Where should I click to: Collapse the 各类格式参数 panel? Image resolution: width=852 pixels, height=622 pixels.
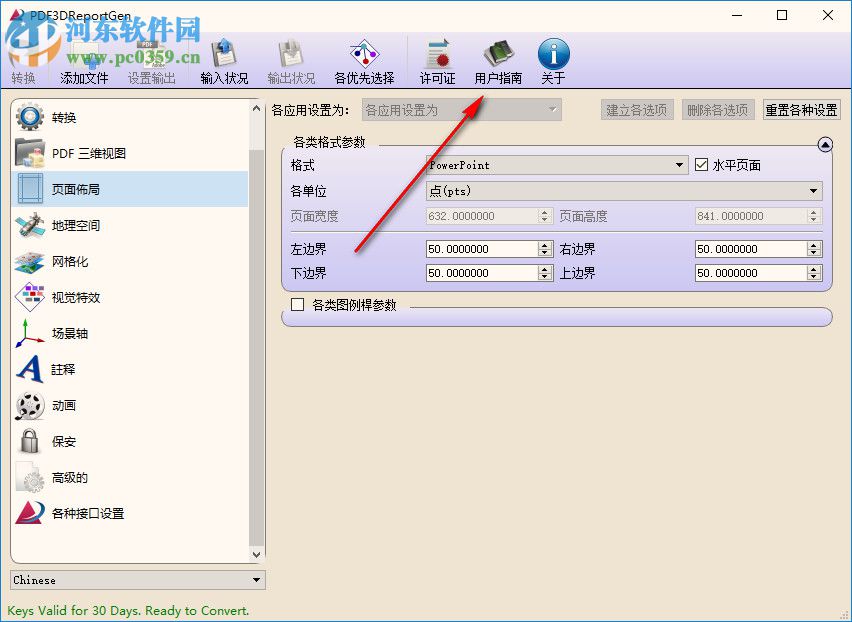click(824, 144)
